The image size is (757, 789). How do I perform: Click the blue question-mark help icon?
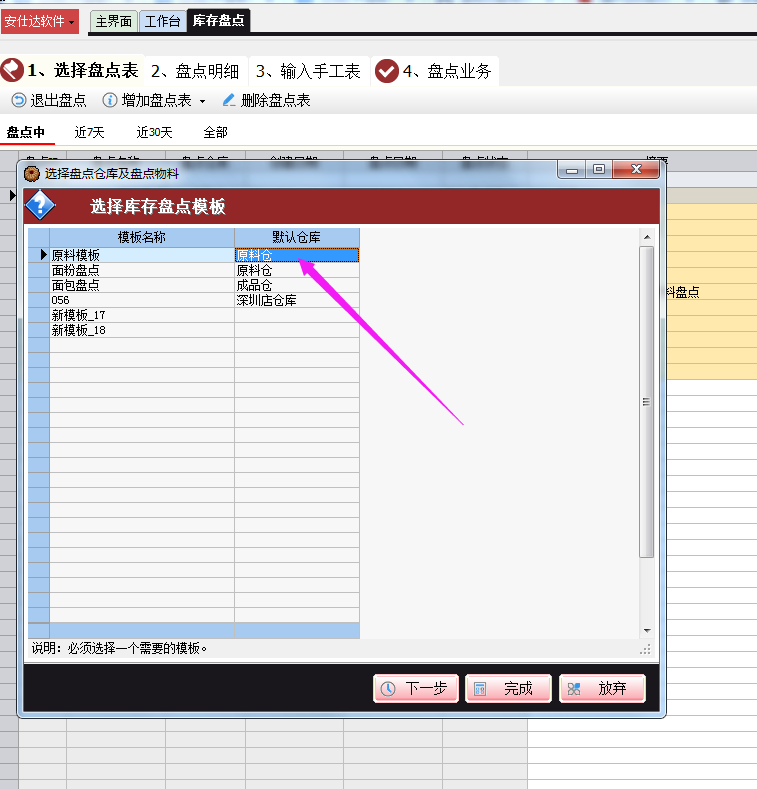coord(40,205)
